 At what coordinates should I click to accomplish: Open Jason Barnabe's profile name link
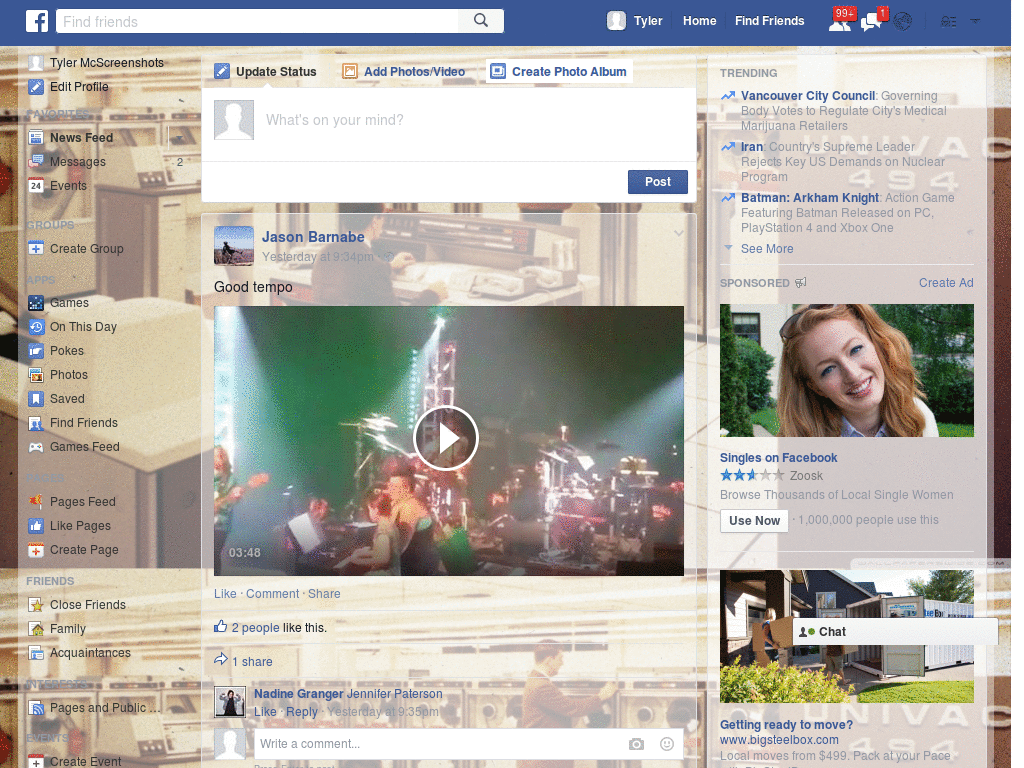coord(313,237)
